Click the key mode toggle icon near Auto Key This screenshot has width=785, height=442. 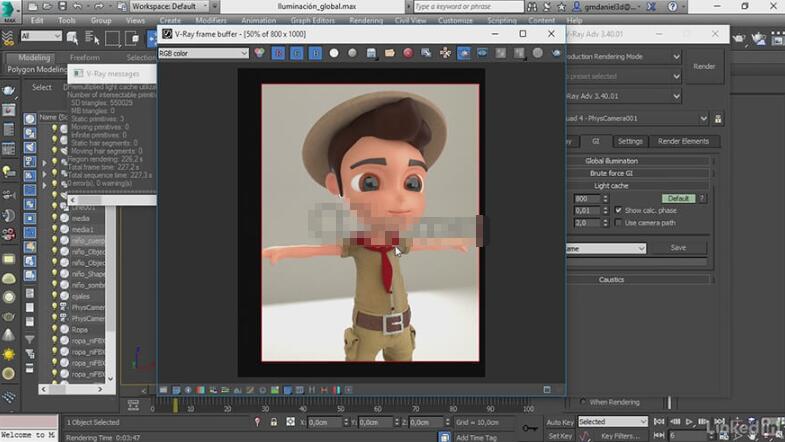(530, 428)
